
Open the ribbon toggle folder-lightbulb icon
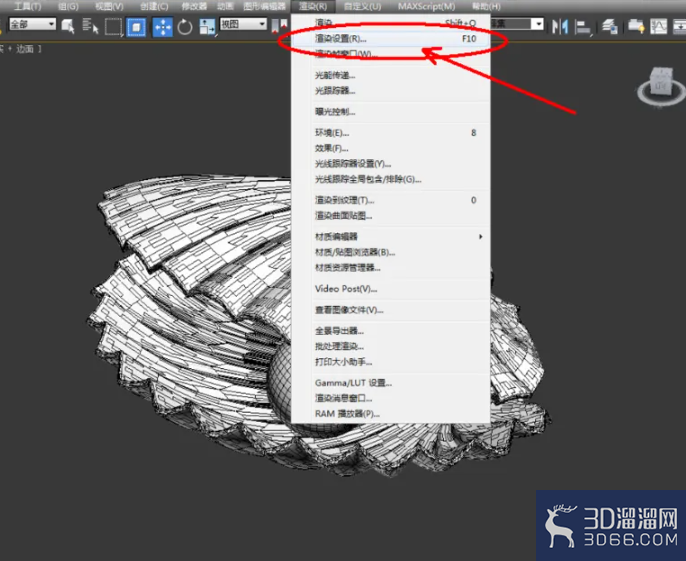[x=637, y=27]
